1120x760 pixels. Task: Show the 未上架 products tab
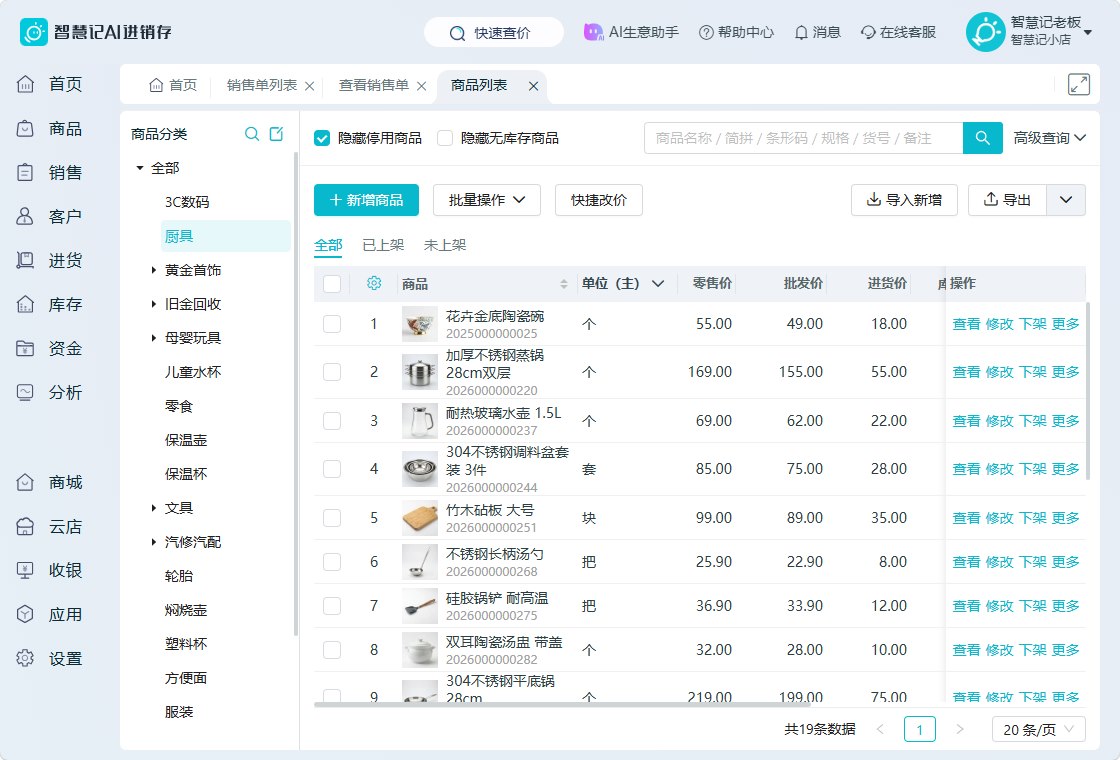(x=445, y=245)
